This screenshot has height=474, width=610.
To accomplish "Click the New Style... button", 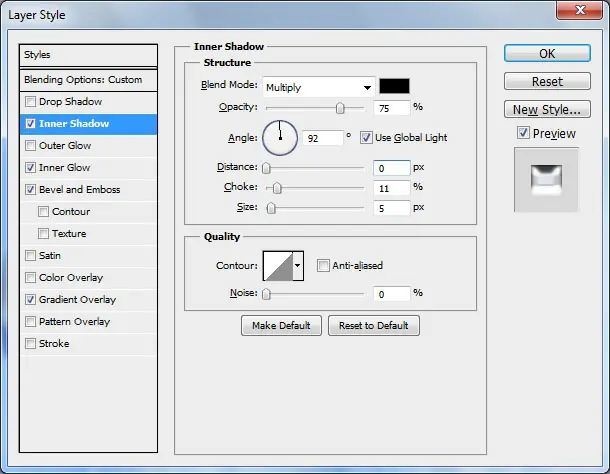I will click(x=547, y=109).
